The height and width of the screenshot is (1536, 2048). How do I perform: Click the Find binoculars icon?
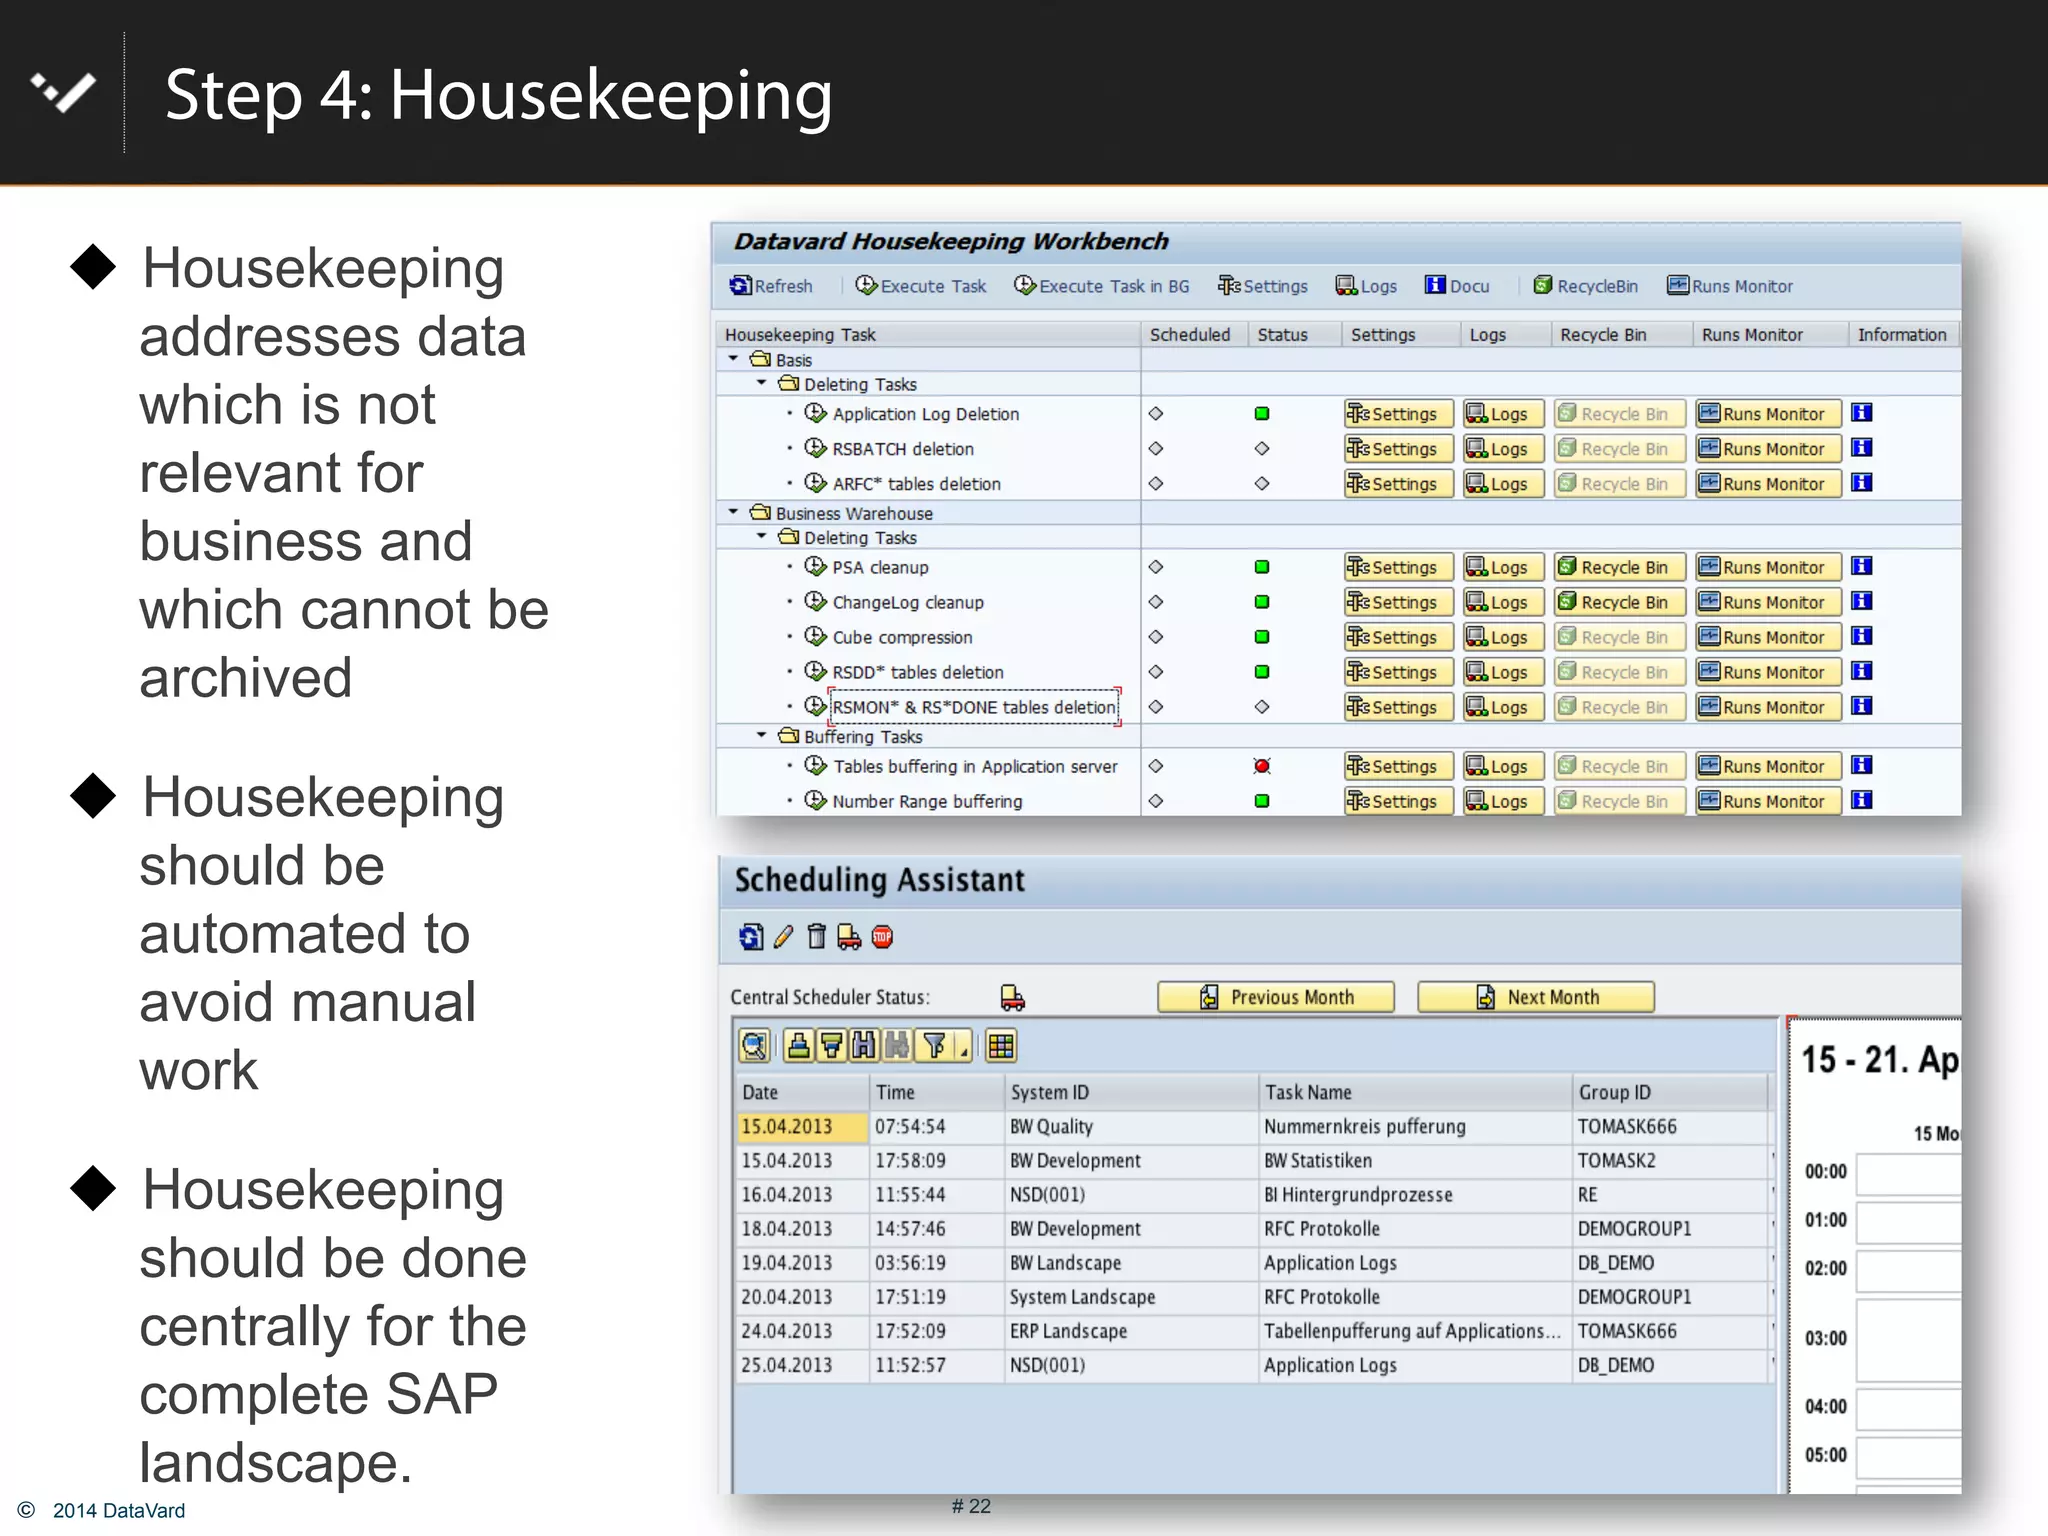tap(864, 1046)
